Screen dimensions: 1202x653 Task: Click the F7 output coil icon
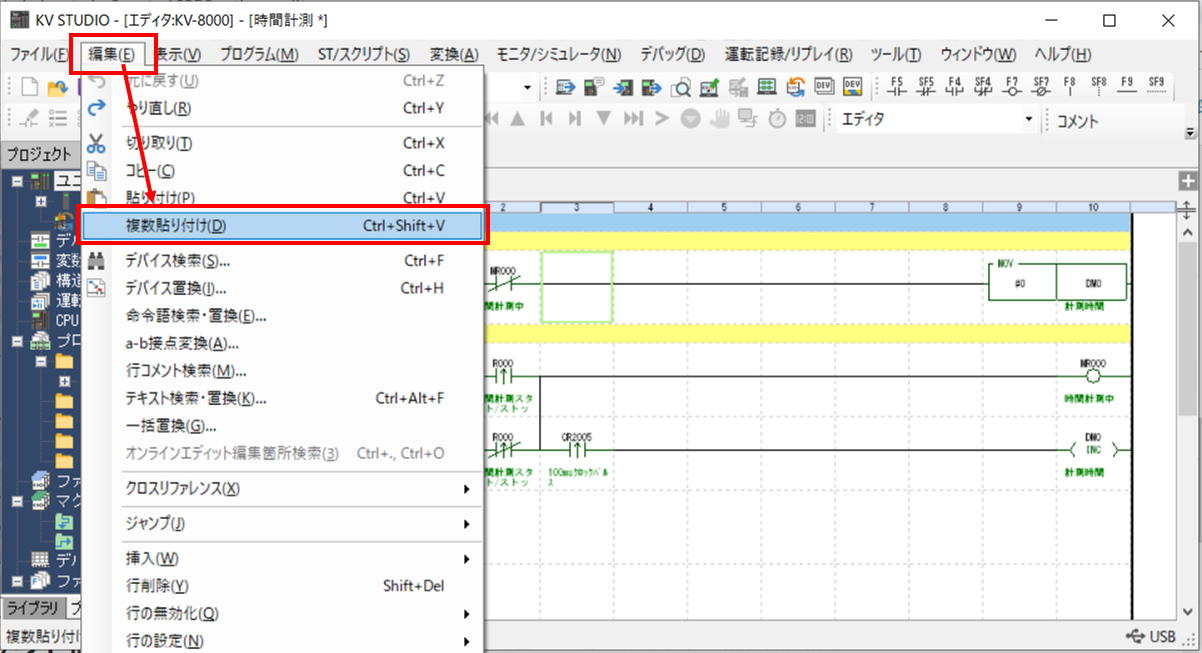click(x=1012, y=87)
